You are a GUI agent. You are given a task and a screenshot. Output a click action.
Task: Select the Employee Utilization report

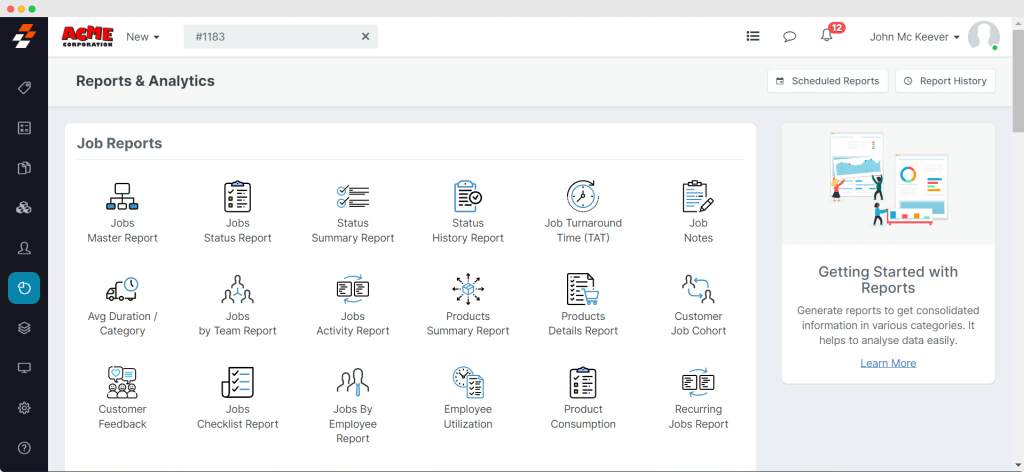(468, 383)
